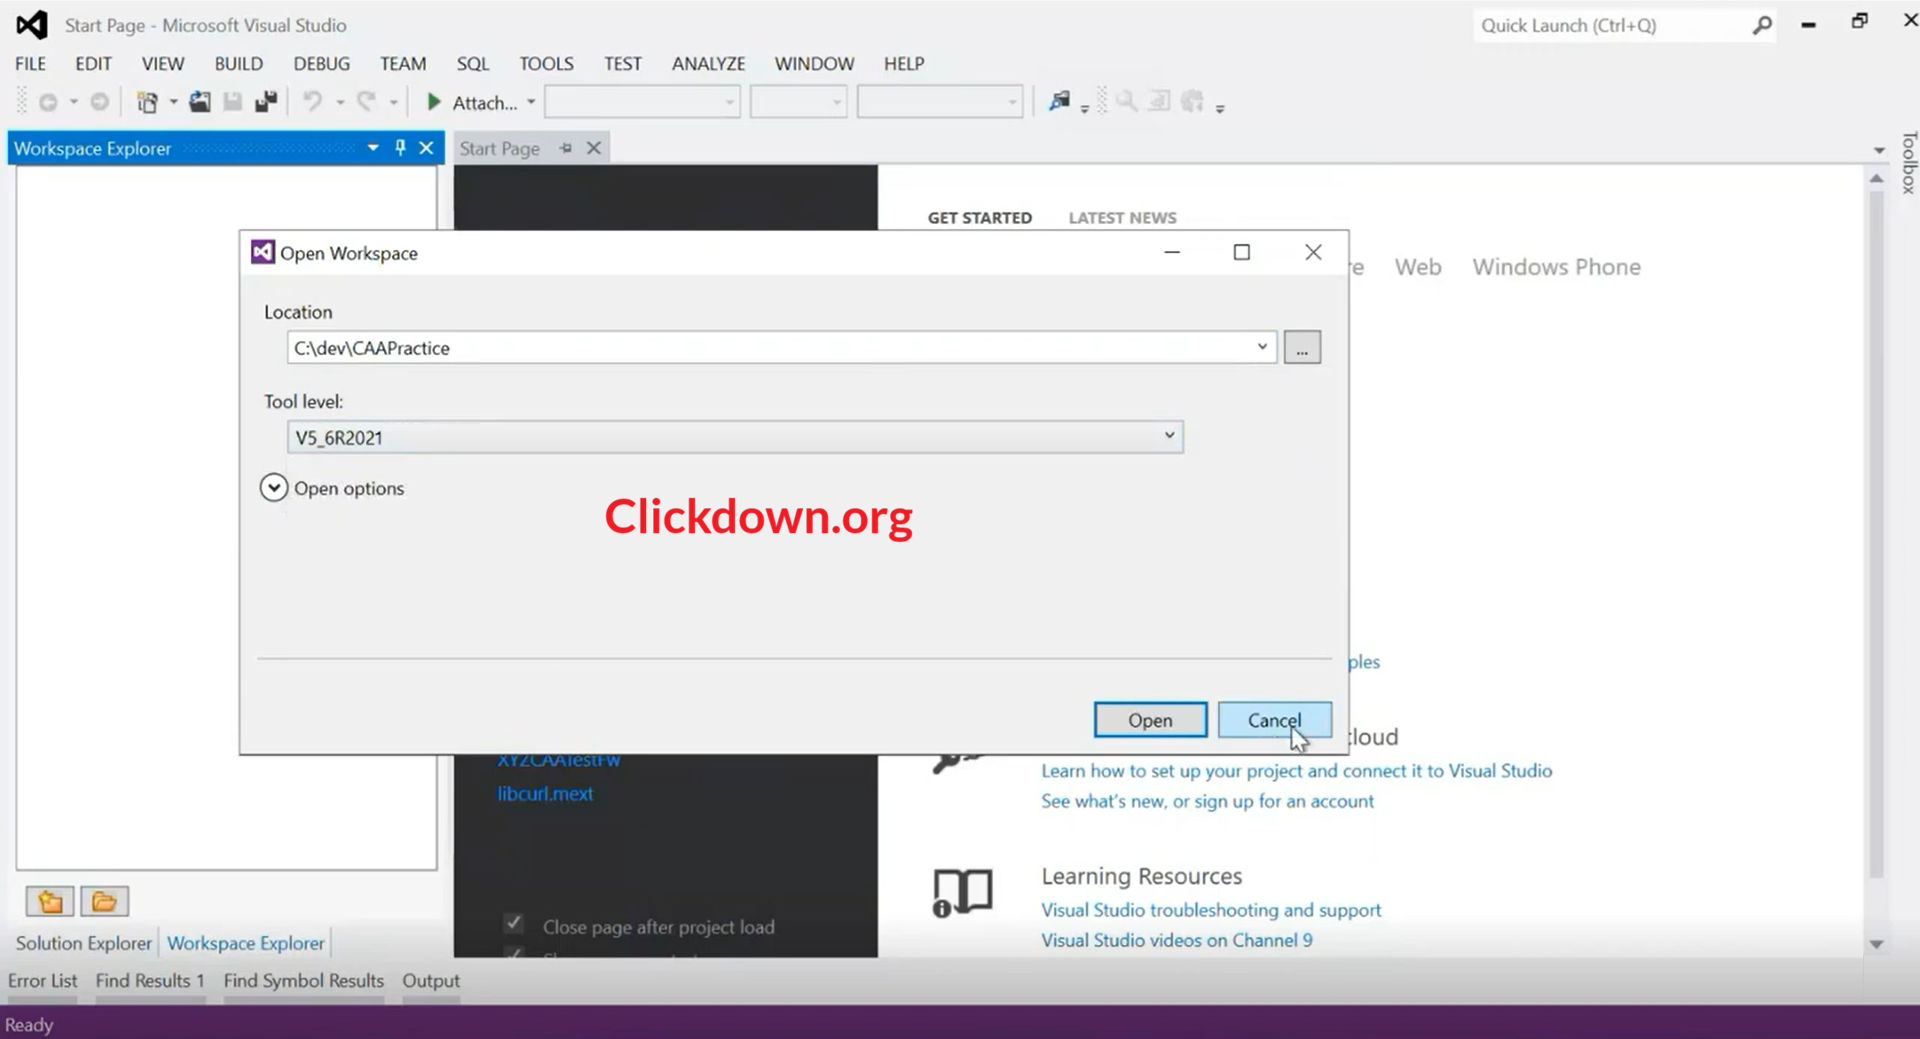Pin the Workspace Explorer panel
This screenshot has height=1039, width=1920.
point(400,148)
